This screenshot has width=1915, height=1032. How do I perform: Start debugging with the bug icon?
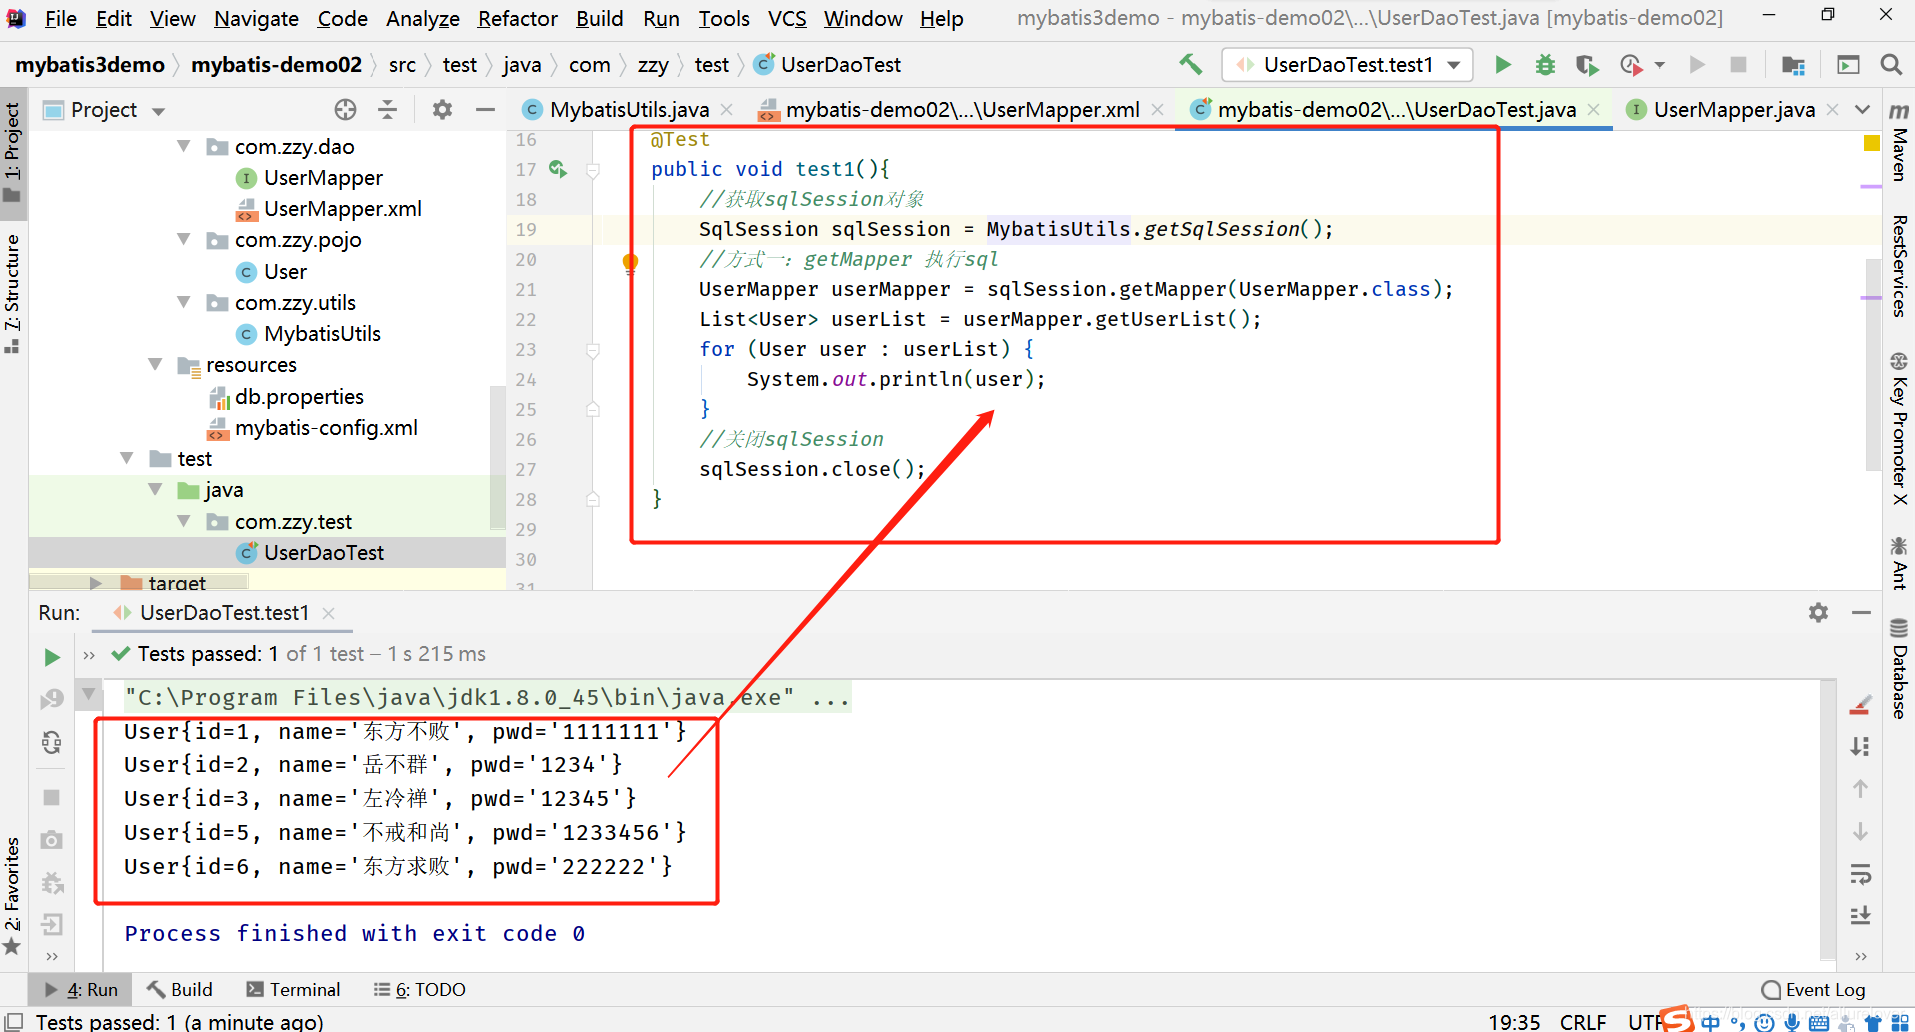(1545, 65)
